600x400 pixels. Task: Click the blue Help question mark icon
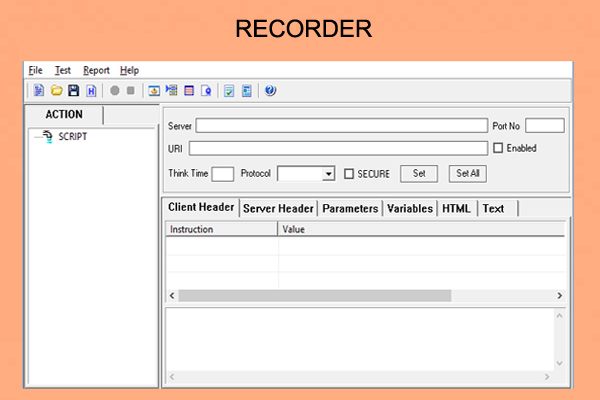(x=270, y=91)
